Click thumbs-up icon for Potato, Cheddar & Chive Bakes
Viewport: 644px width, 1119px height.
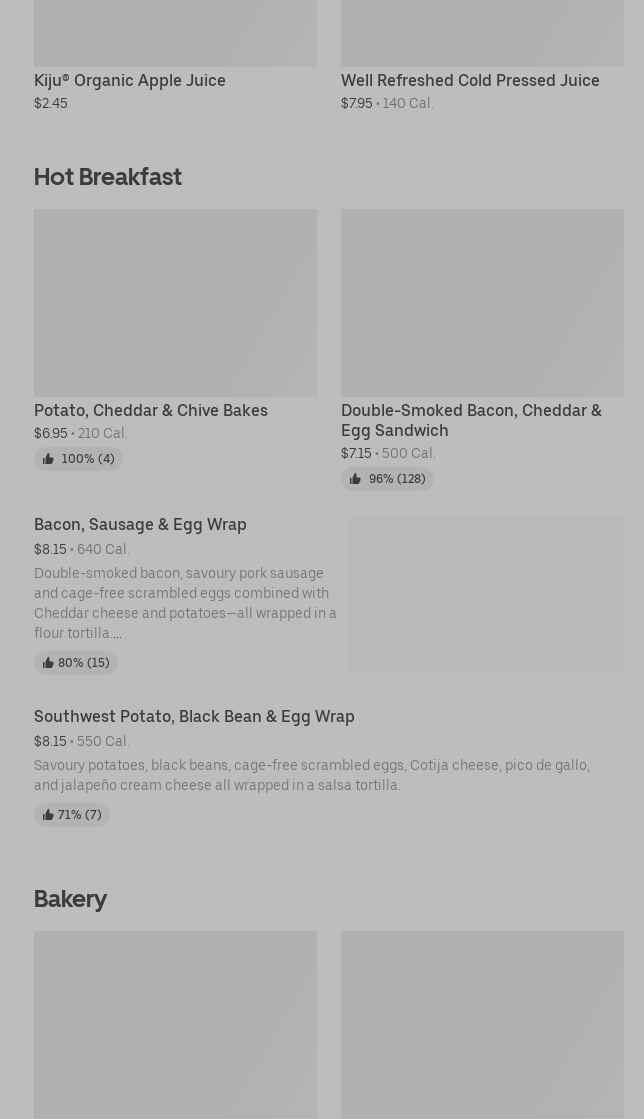48,459
